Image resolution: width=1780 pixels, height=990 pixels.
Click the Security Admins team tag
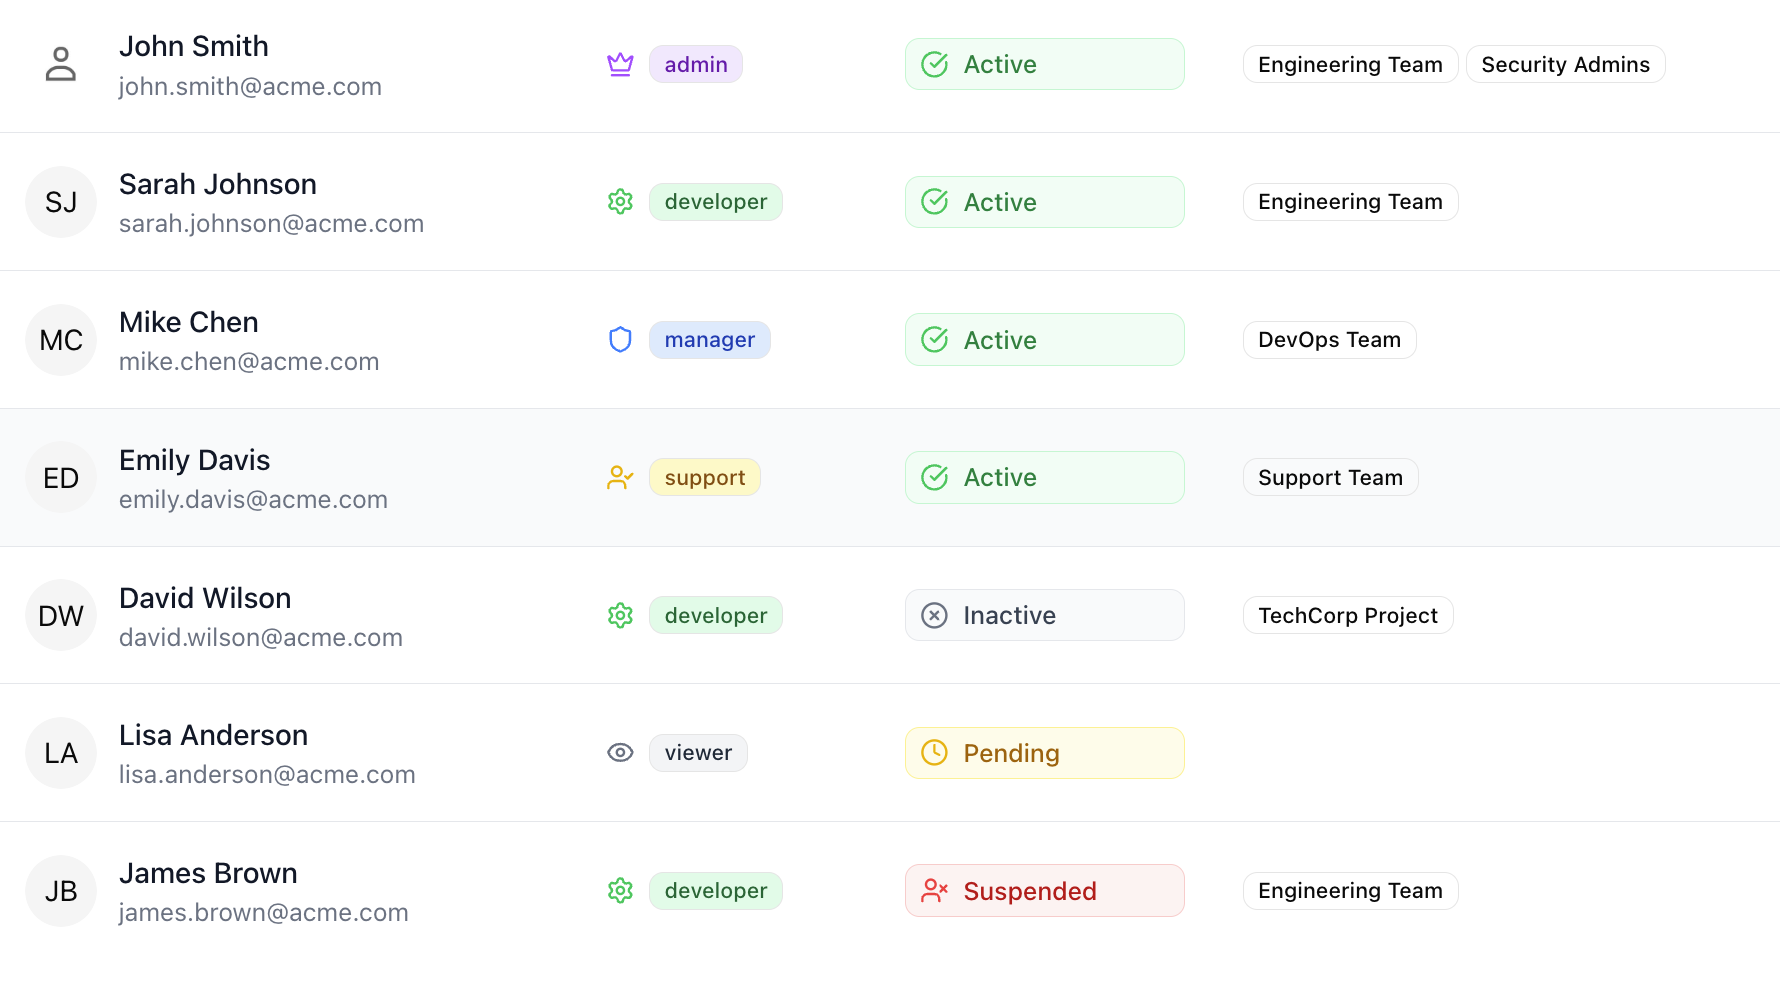pos(1565,64)
